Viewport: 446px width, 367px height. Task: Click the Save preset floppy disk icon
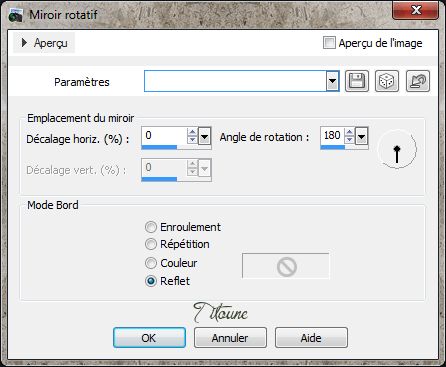tap(357, 81)
